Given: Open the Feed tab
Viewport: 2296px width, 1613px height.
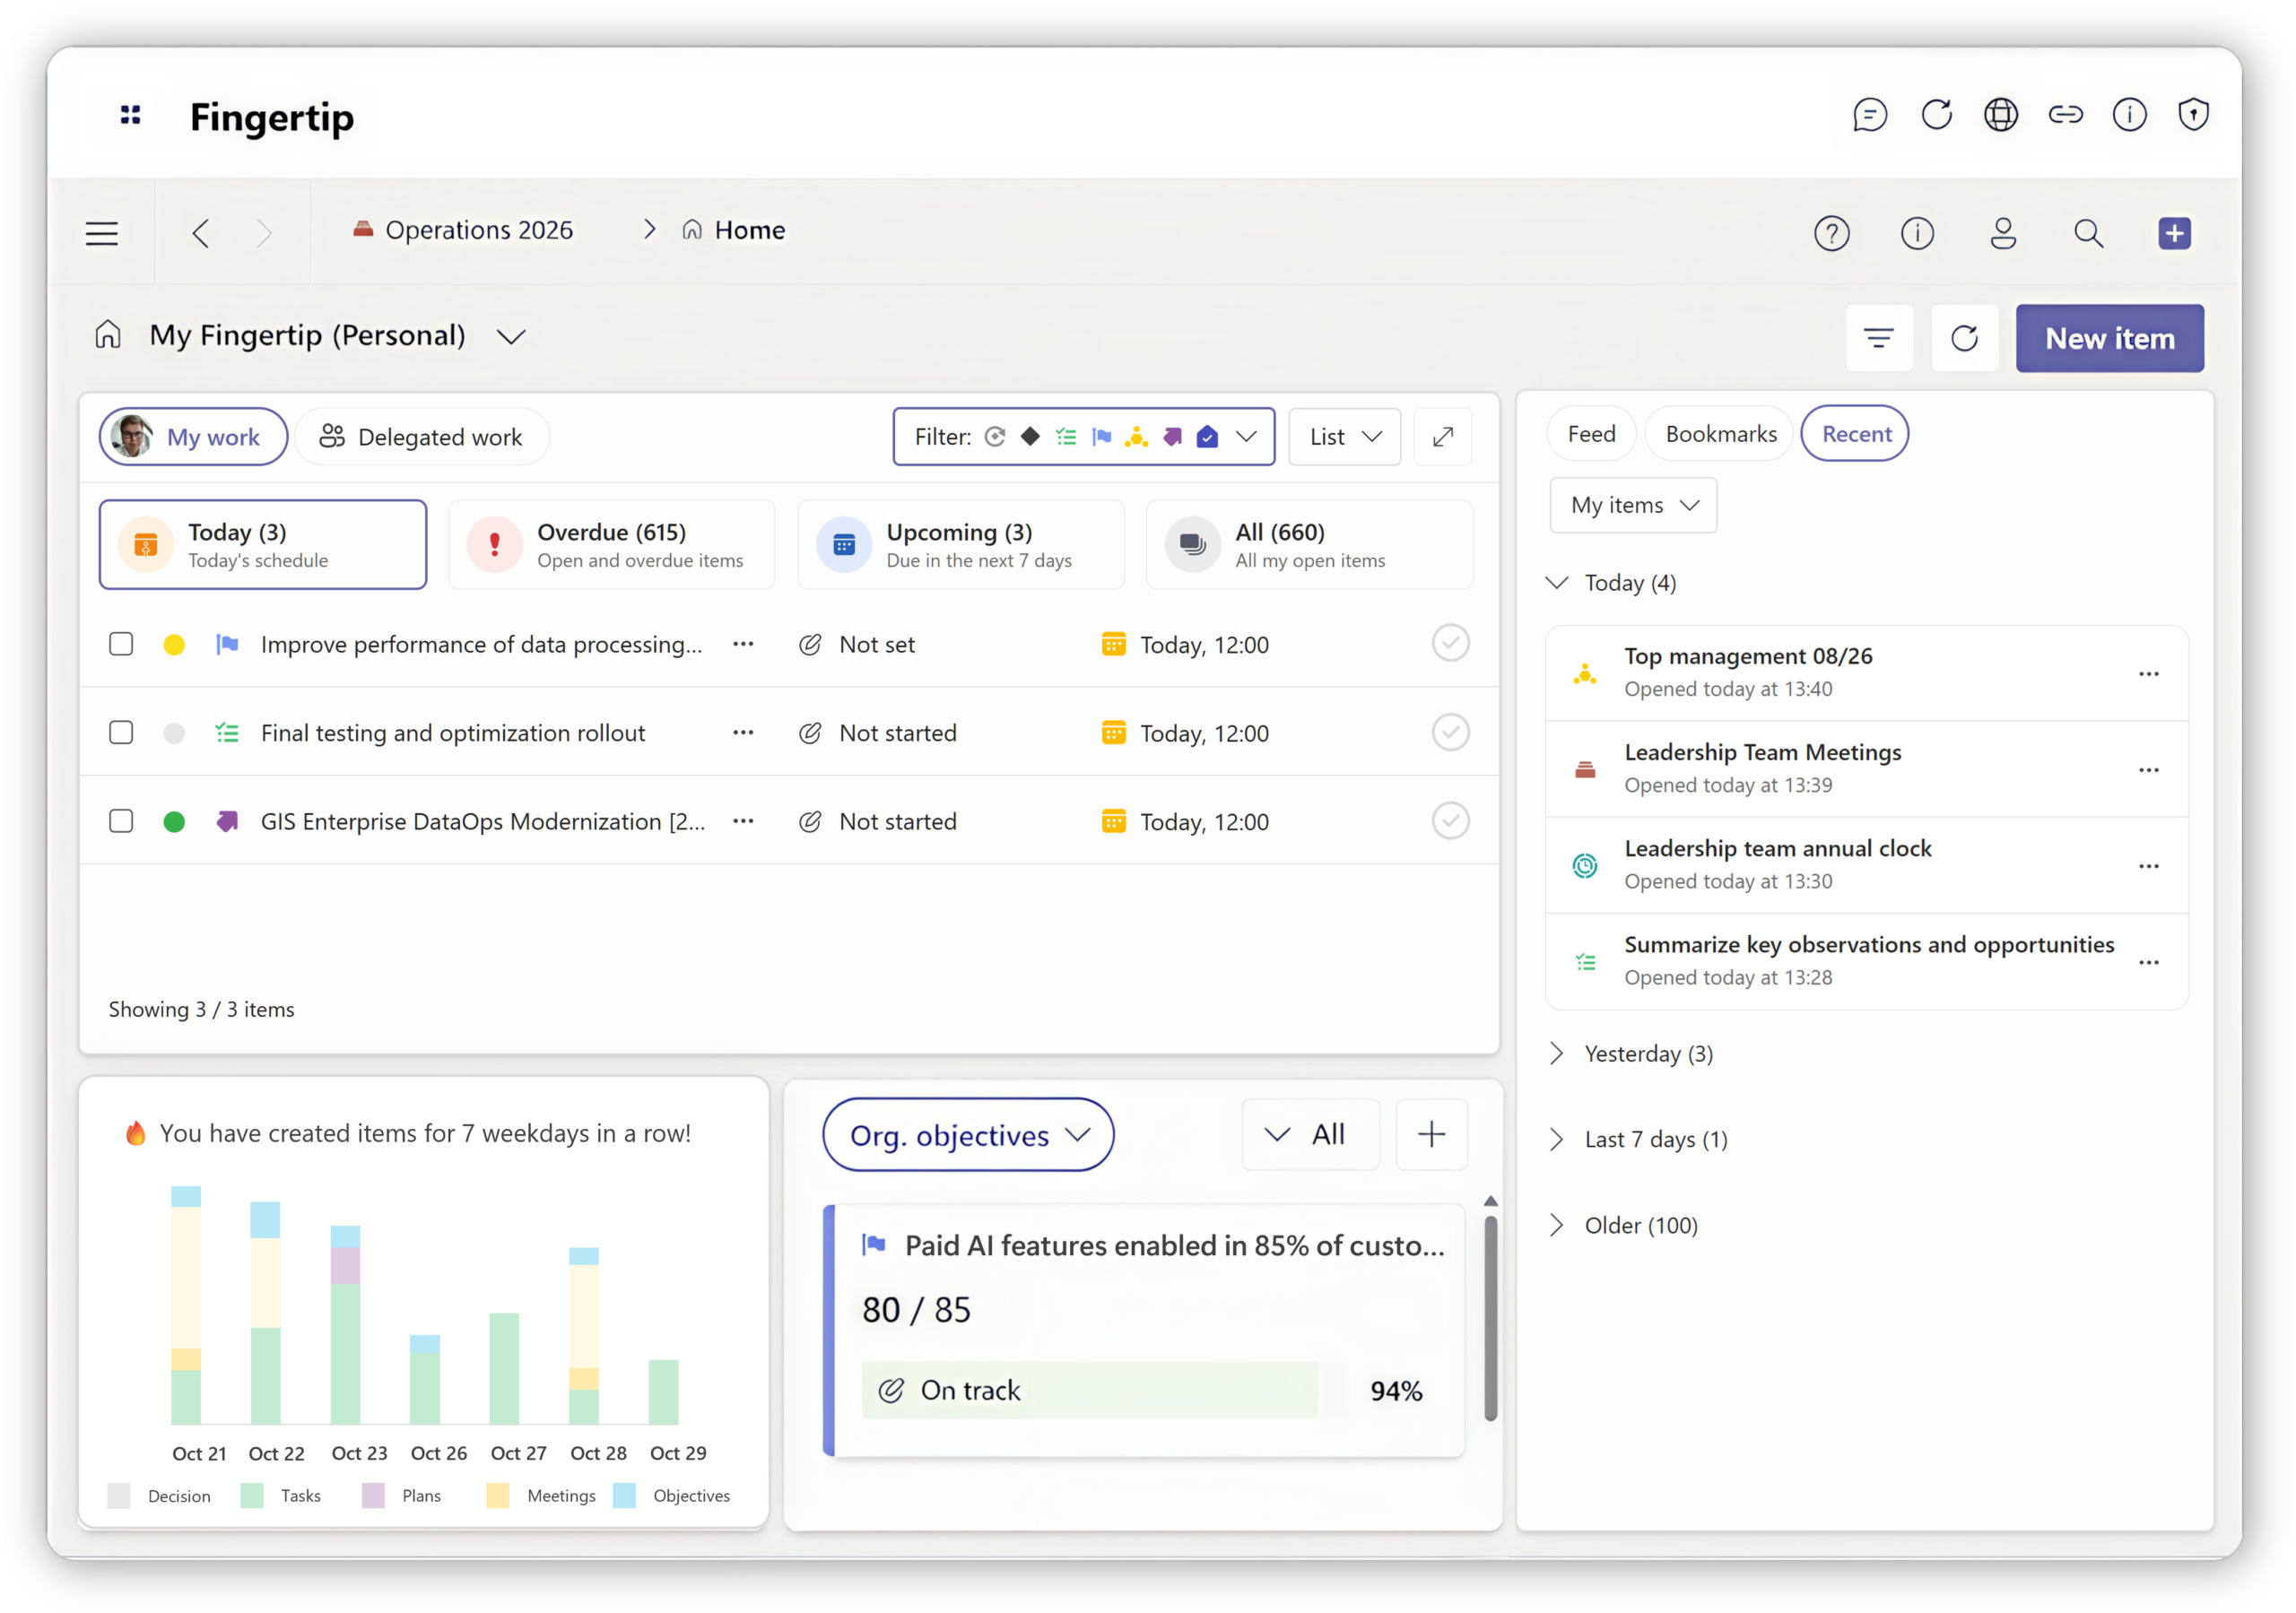Looking at the screenshot, I should tap(1591, 434).
